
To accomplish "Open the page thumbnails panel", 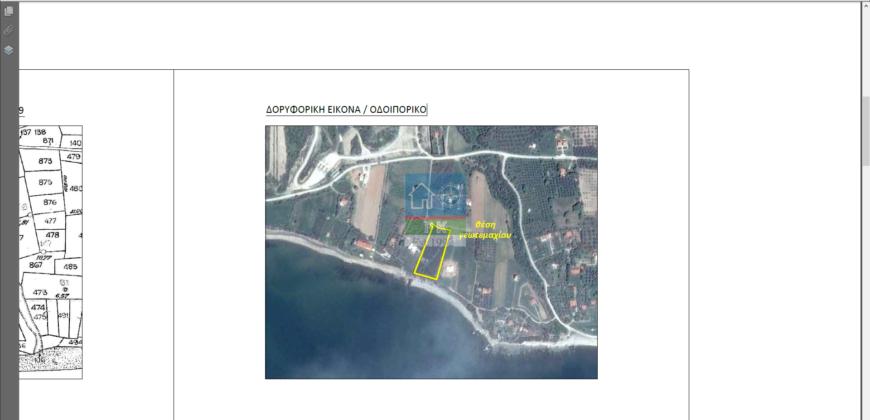I will (x=8, y=11).
